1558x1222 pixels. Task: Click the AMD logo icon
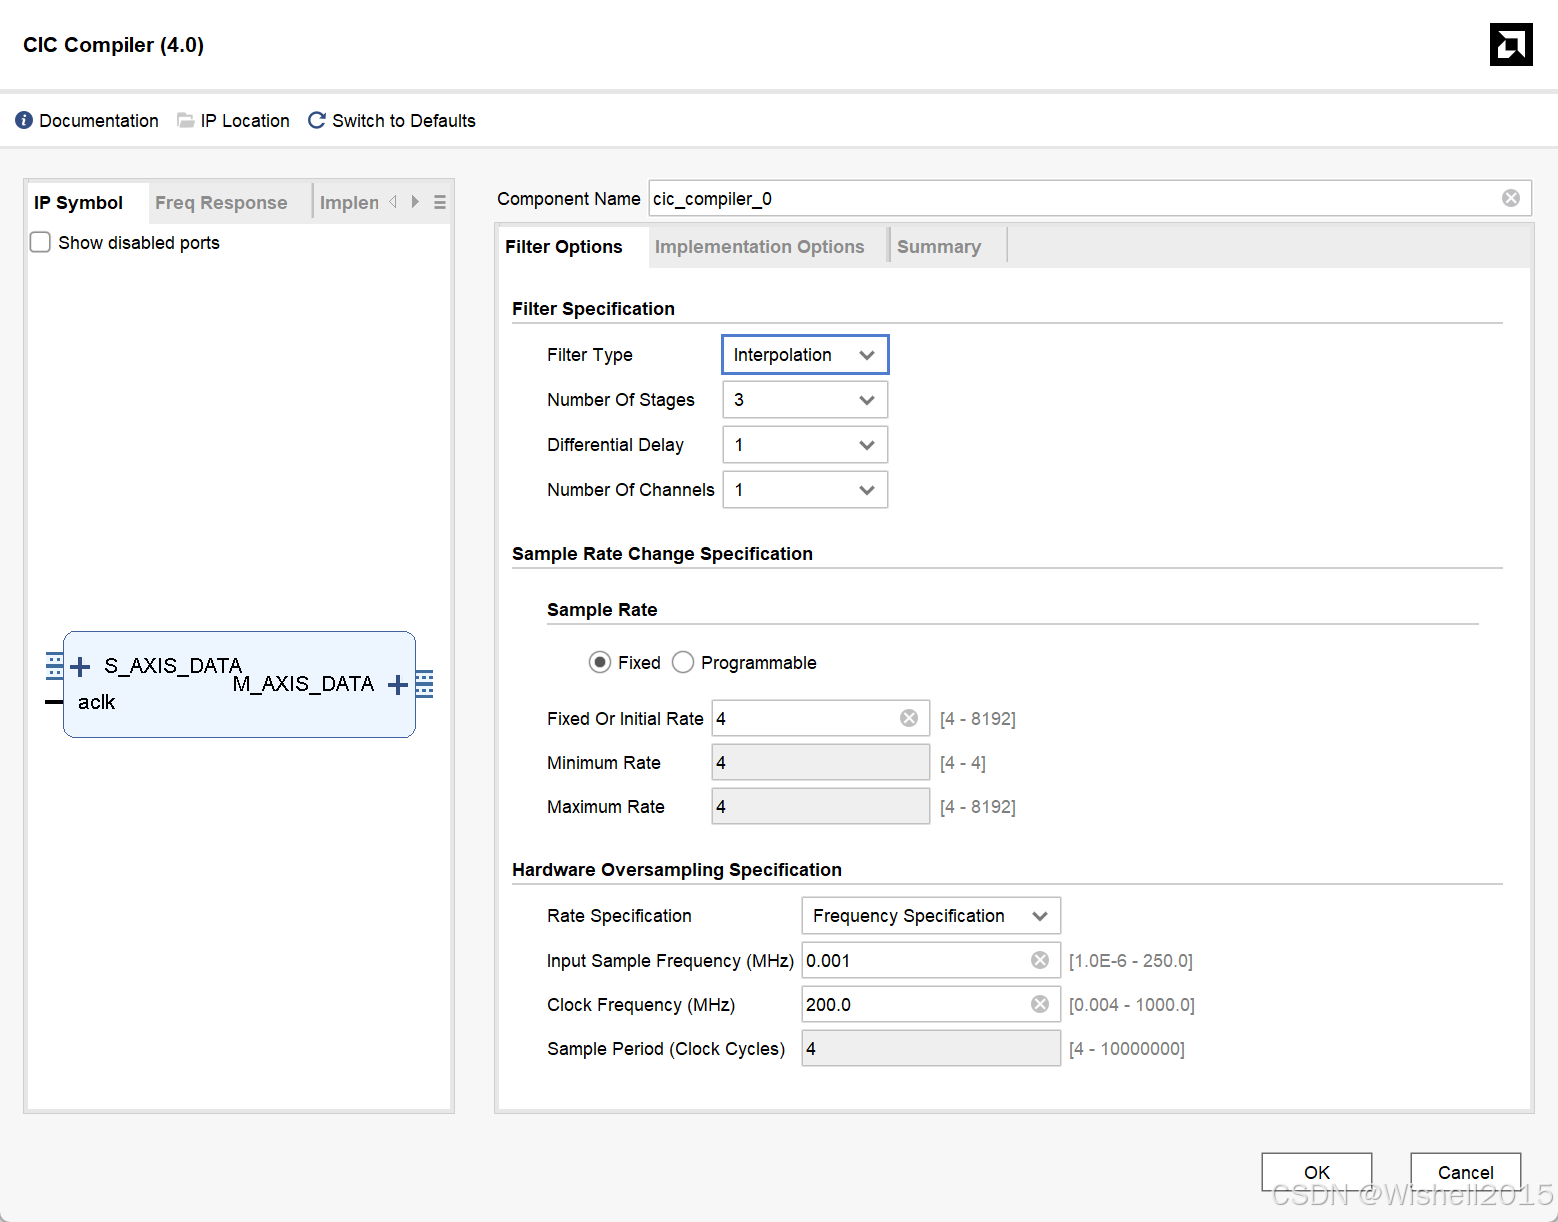1511,45
